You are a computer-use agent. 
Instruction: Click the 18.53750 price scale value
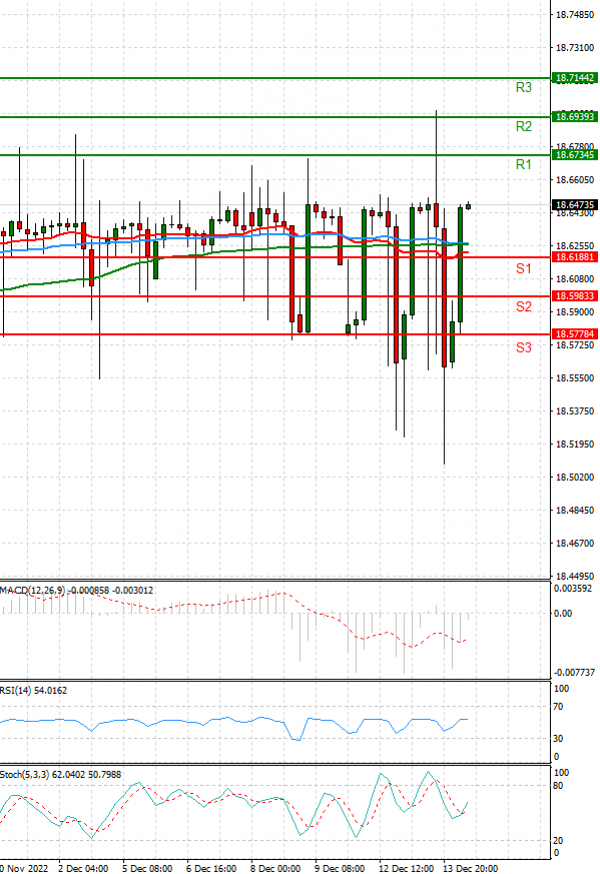point(575,411)
